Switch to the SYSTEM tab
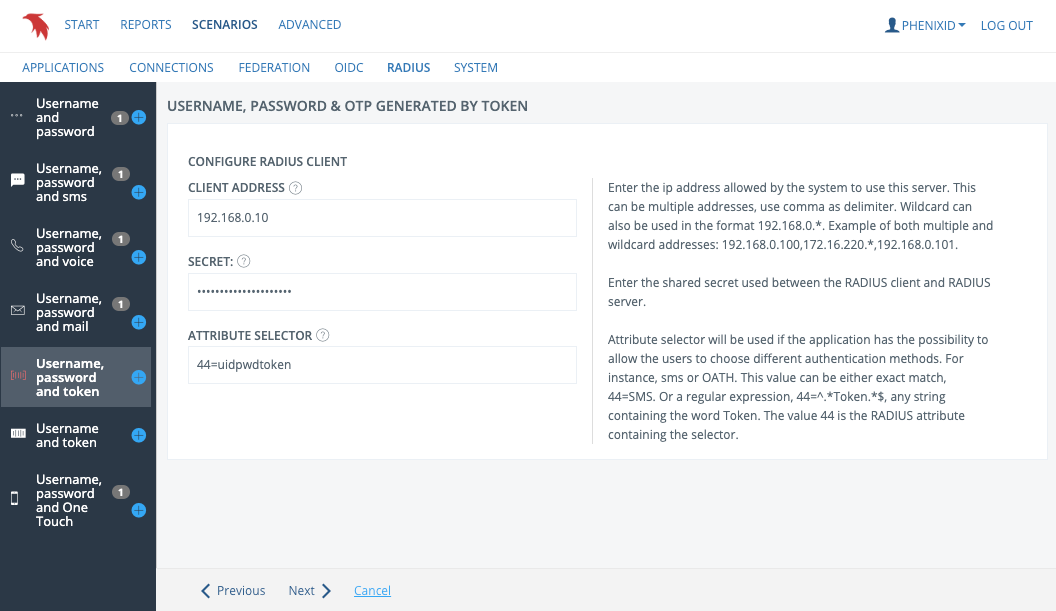The height and width of the screenshot is (611, 1056). (x=475, y=68)
